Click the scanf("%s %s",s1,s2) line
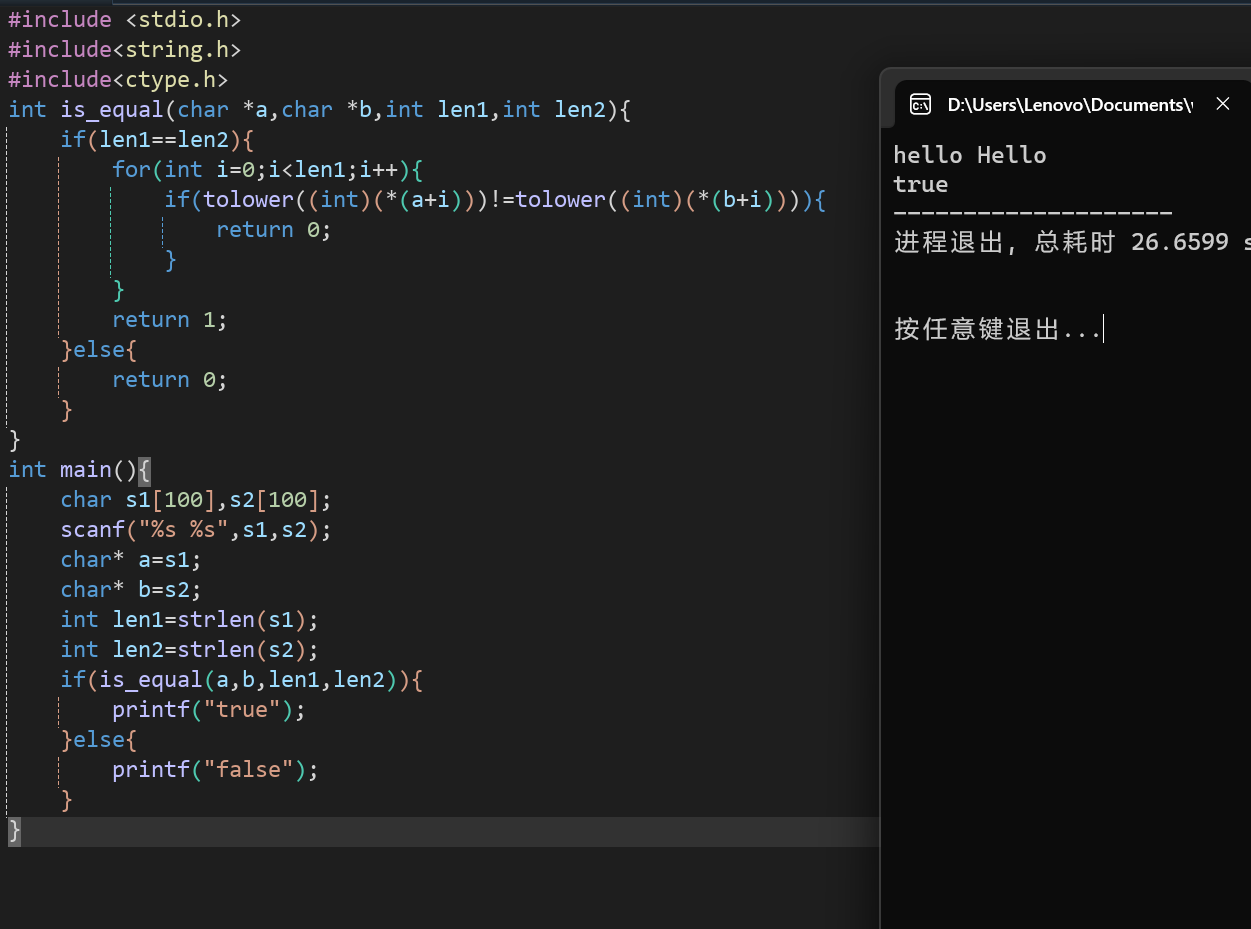The height and width of the screenshot is (929, 1251). pyautogui.click(x=195, y=529)
